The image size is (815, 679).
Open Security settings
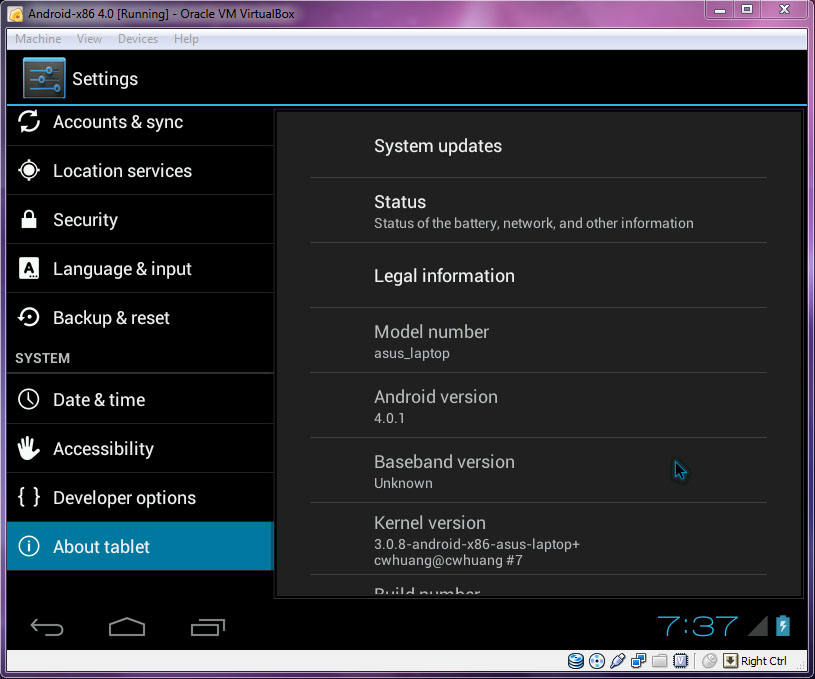tap(140, 219)
